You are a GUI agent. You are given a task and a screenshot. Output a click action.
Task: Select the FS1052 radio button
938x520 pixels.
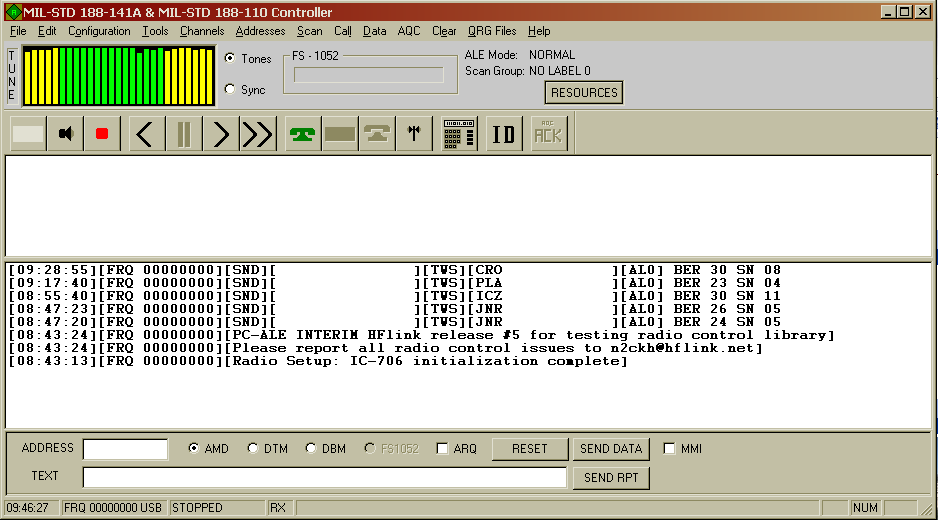[370, 448]
